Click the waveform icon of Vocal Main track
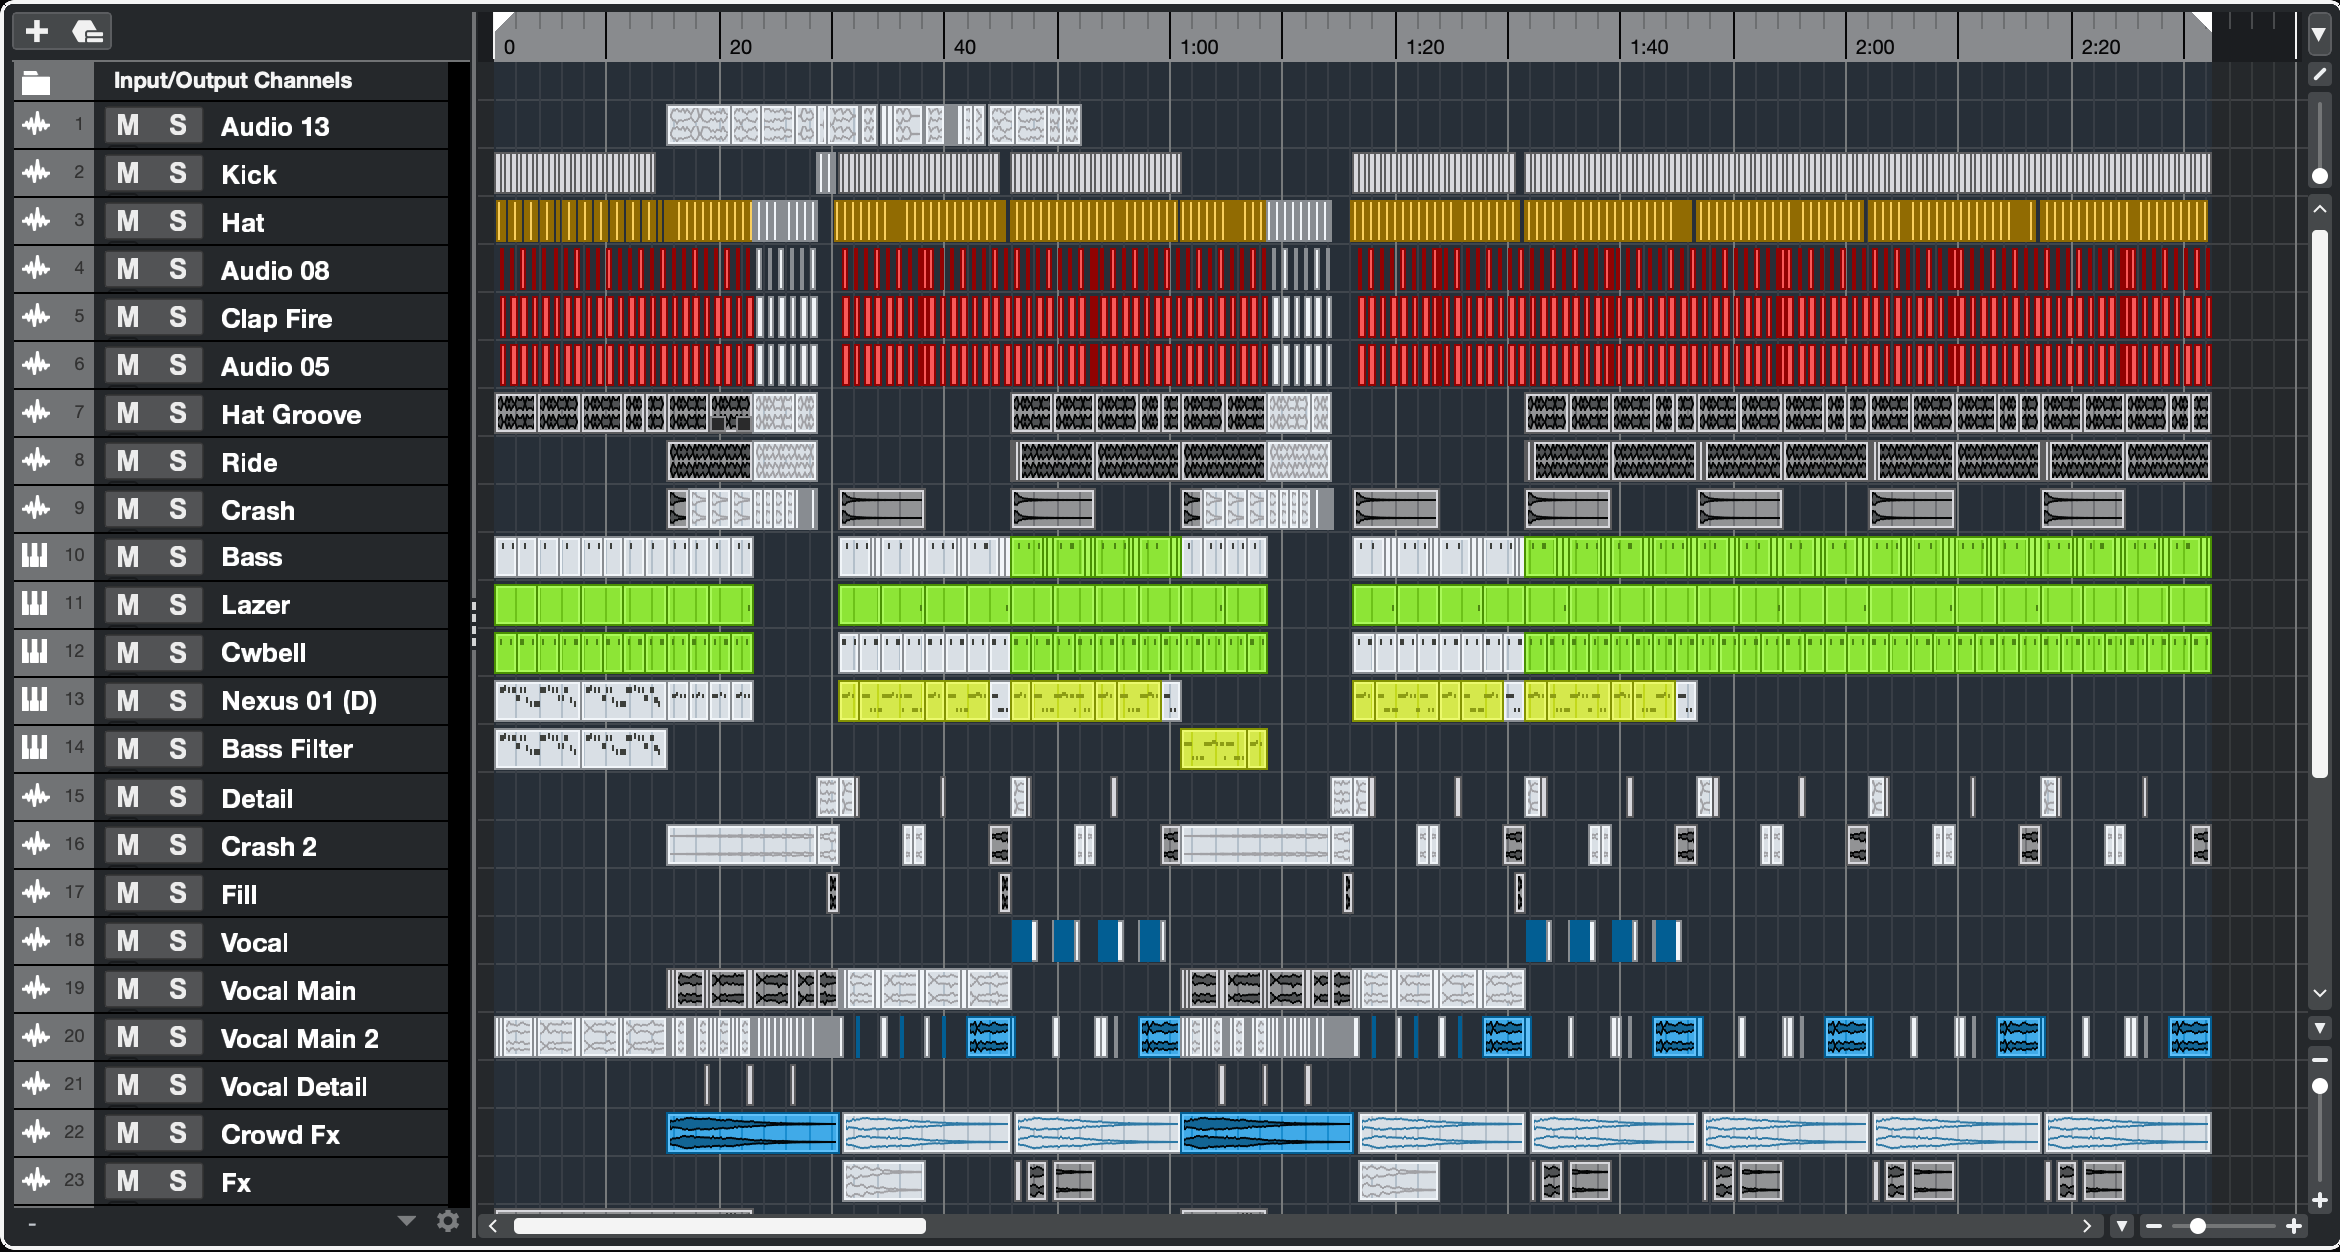 (37, 989)
